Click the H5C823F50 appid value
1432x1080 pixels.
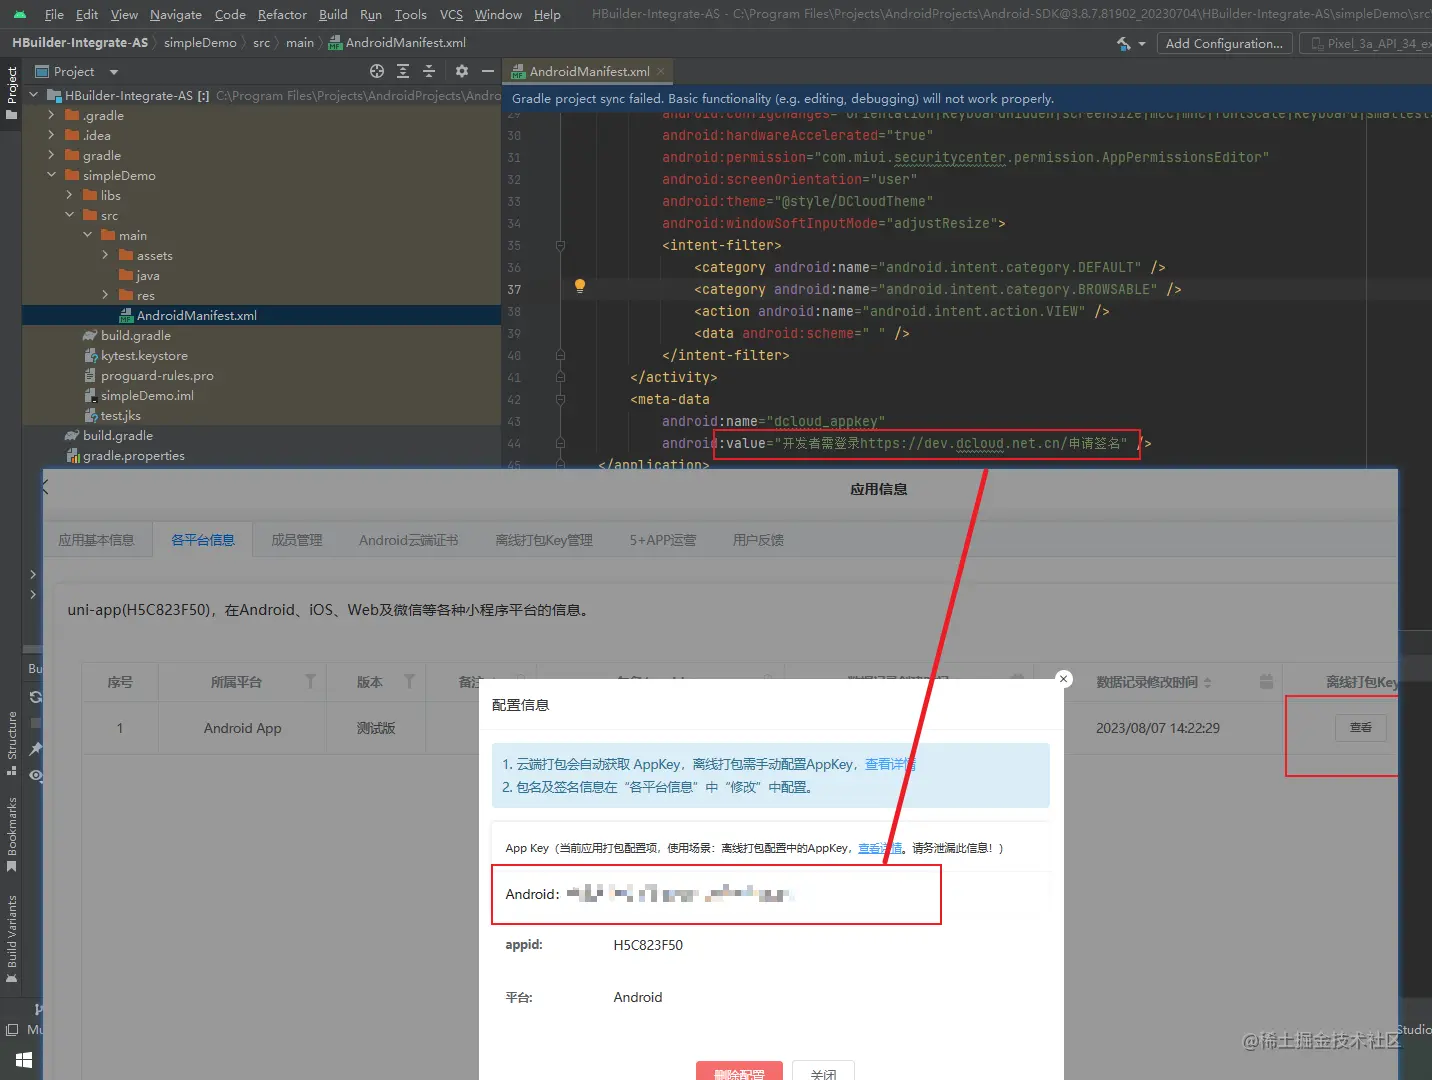point(648,945)
